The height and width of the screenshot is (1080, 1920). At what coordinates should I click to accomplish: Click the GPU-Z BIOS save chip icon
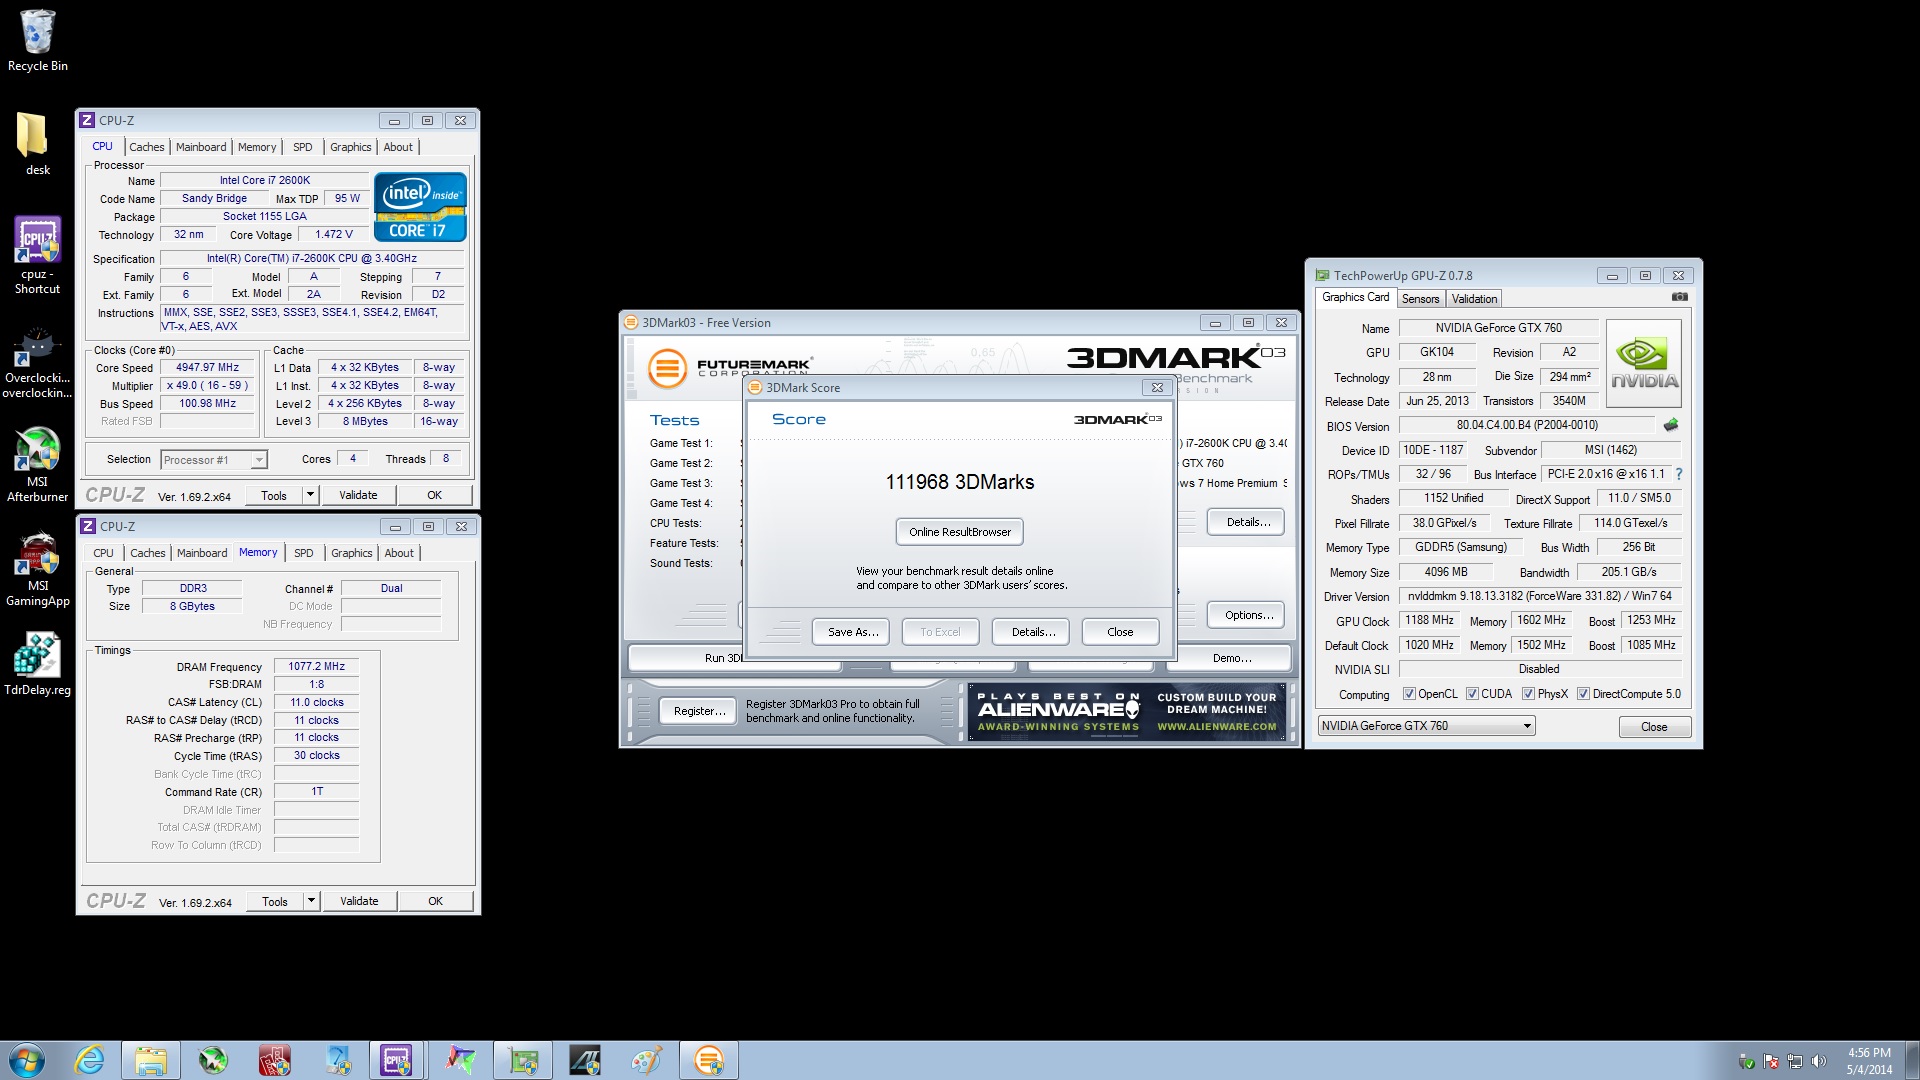1670,425
